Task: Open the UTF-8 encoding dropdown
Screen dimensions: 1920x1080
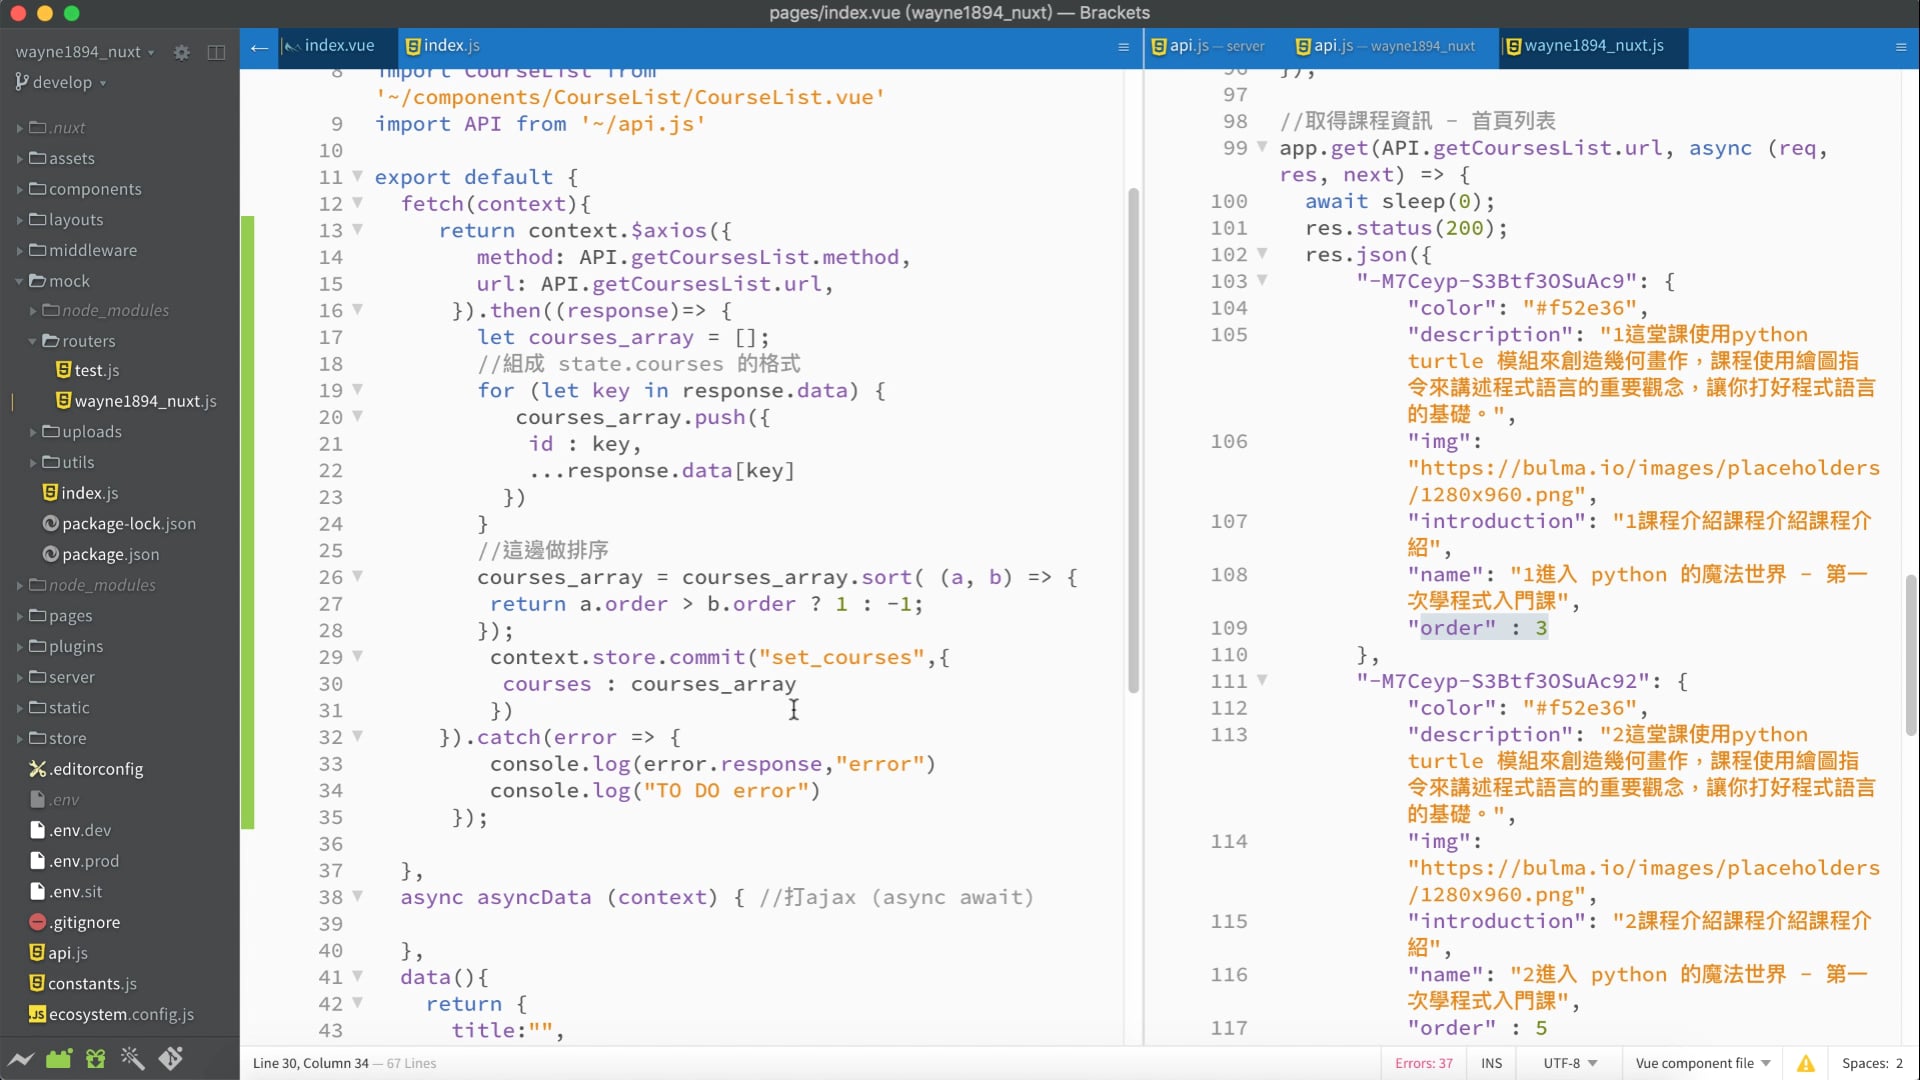Action: tap(1570, 1063)
